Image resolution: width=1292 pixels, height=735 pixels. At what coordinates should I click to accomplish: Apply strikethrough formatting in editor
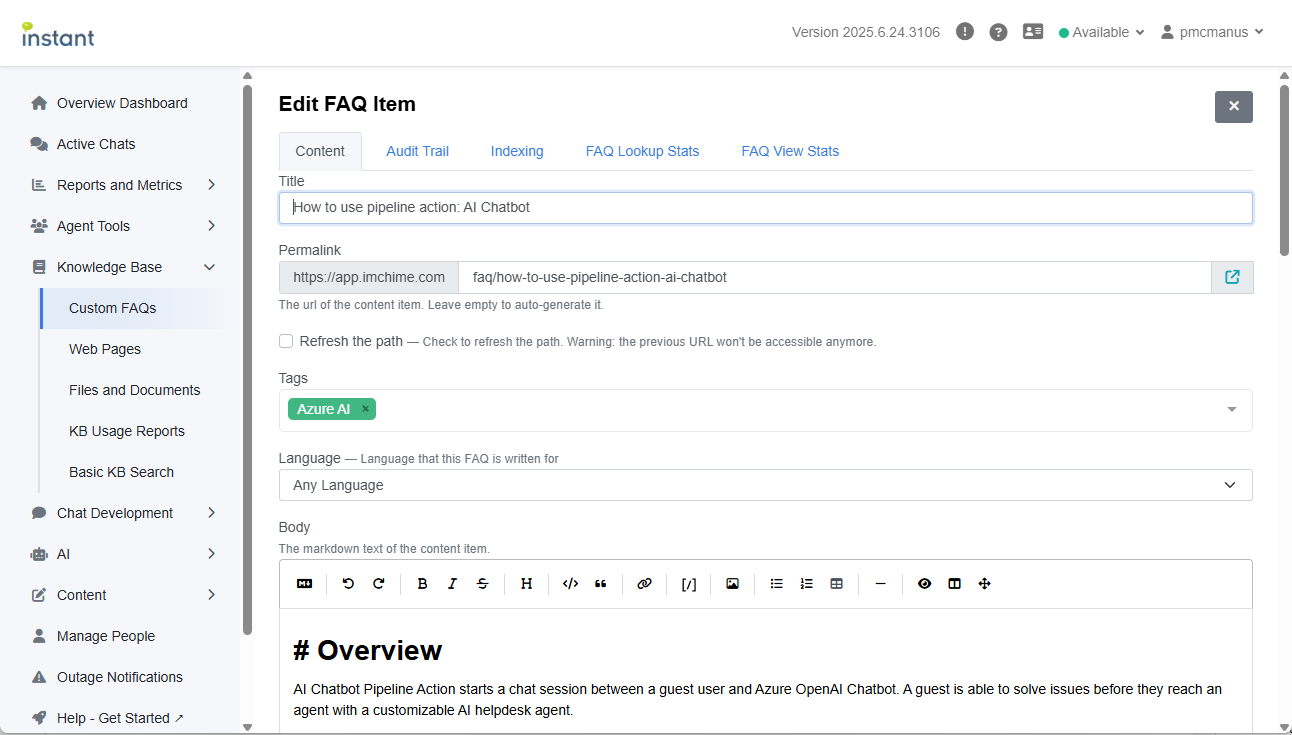tap(483, 584)
